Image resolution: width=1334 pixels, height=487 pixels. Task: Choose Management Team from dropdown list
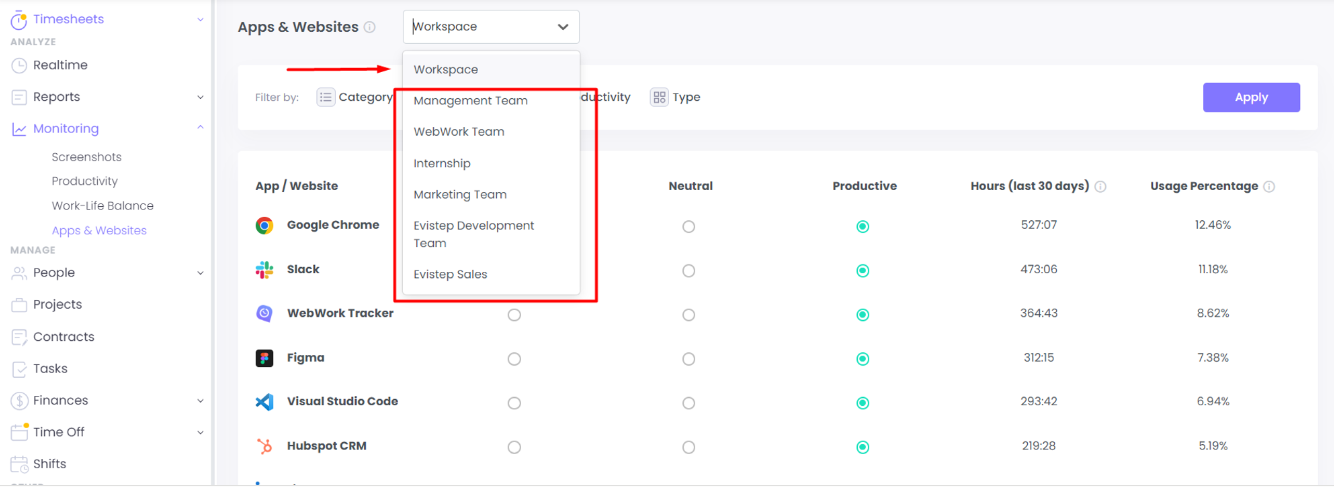[491, 101]
